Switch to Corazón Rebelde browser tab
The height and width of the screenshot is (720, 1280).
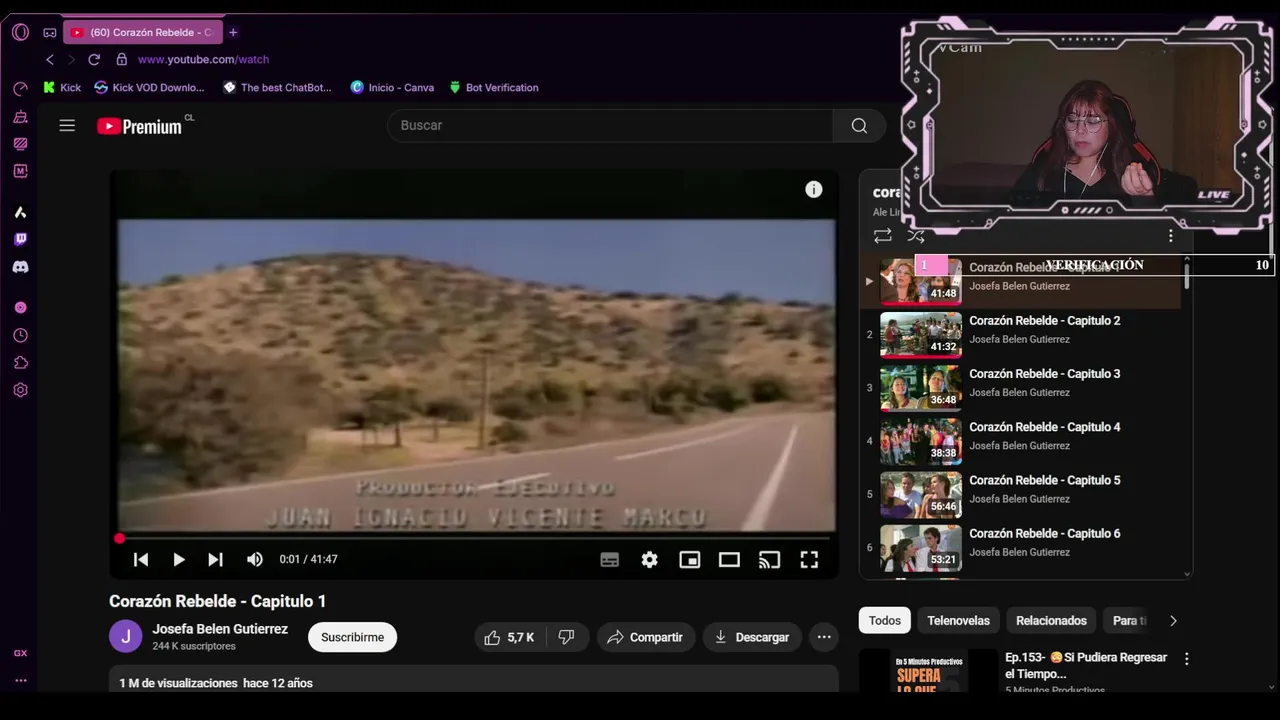142,32
